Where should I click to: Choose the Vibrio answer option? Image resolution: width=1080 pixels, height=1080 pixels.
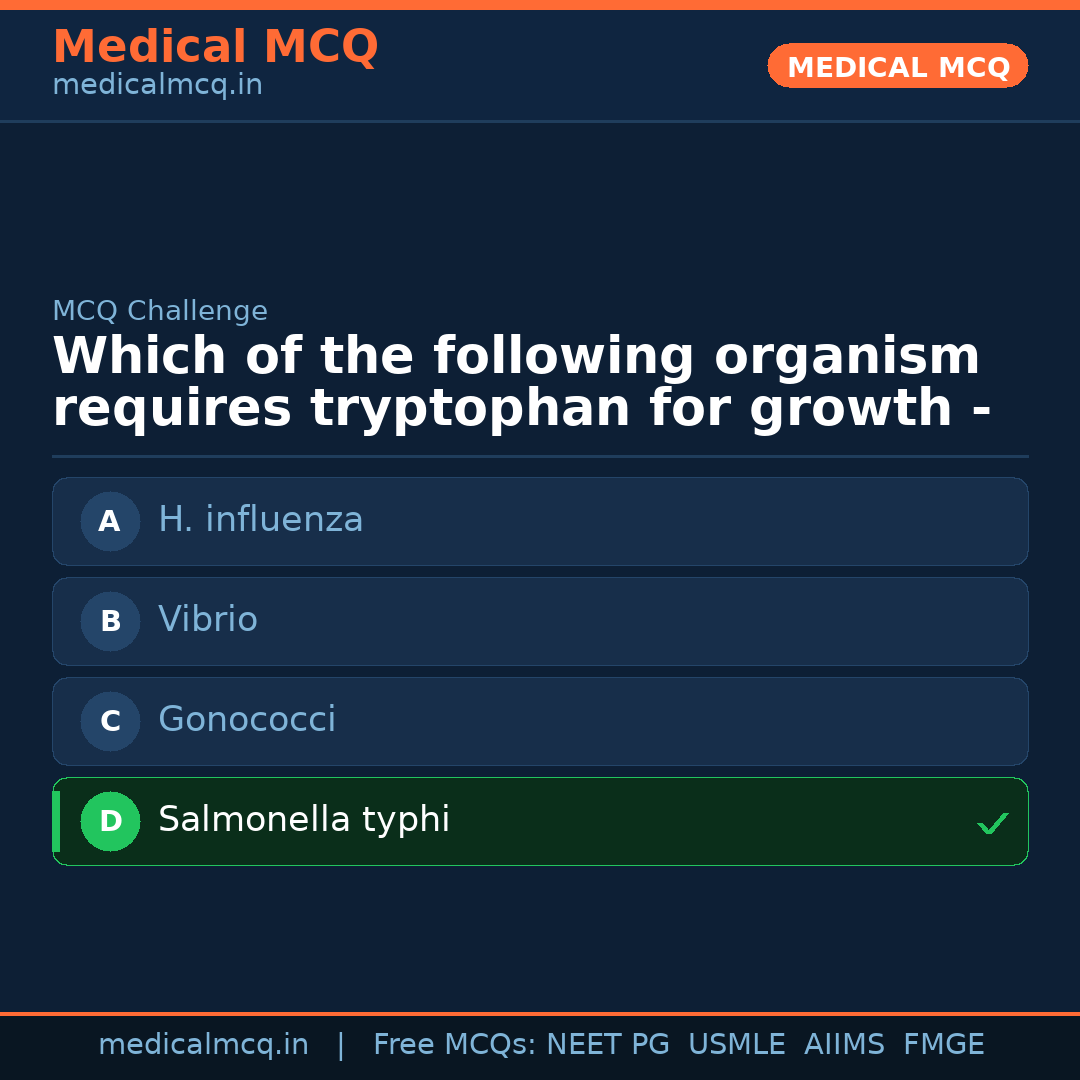pyautogui.click(x=208, y=620)
